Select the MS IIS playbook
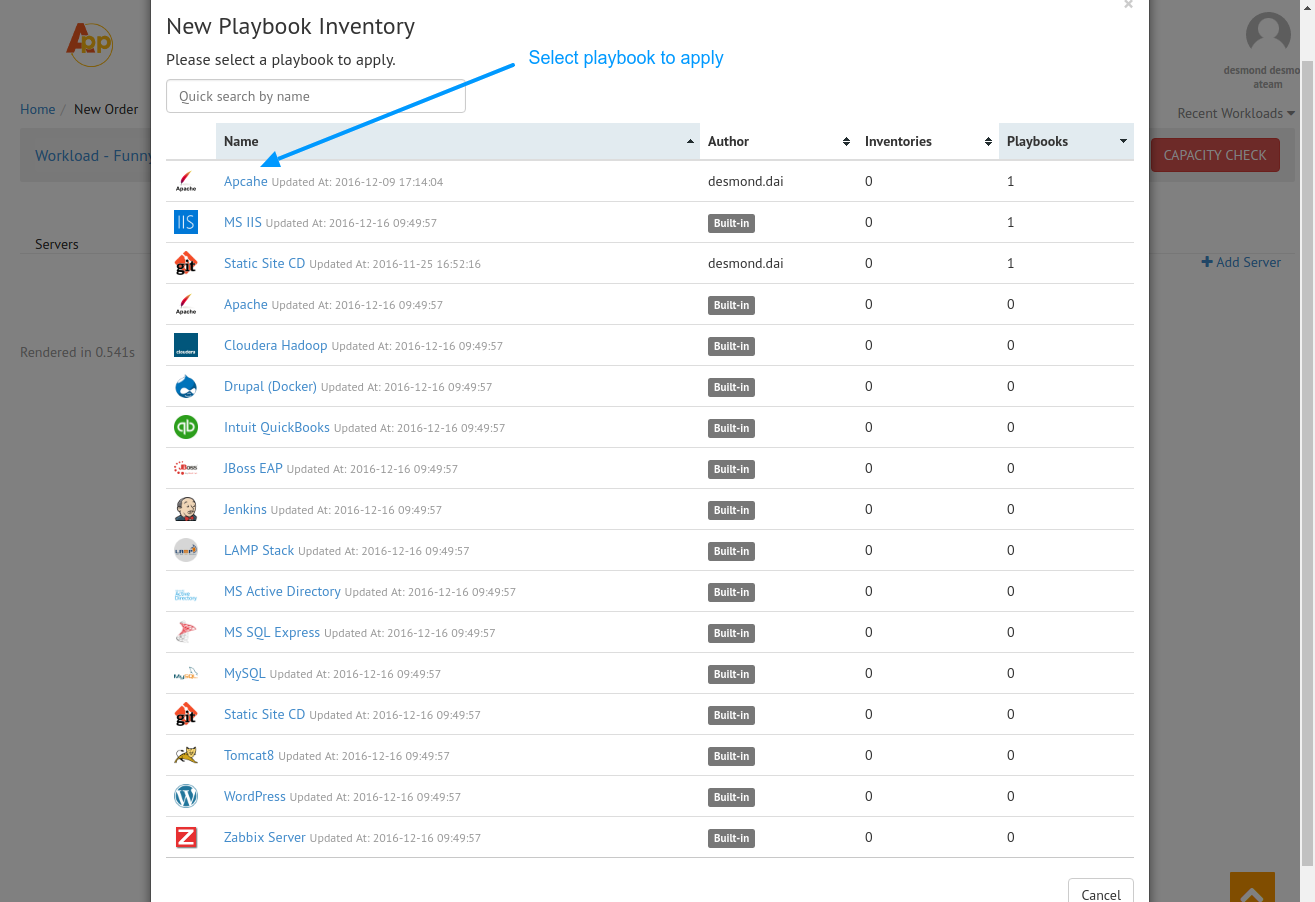Screen dimensions: 1315x902 (243, 222)
